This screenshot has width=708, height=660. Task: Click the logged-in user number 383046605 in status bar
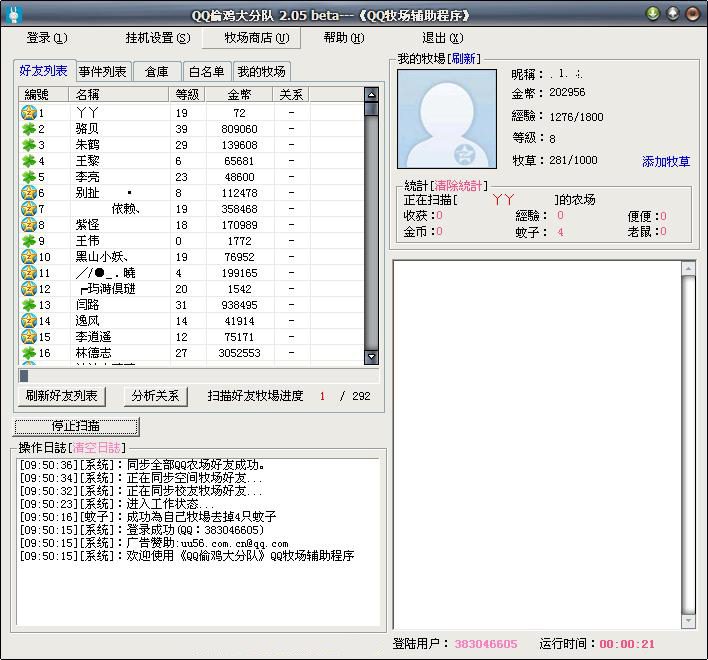click(486, 644)
